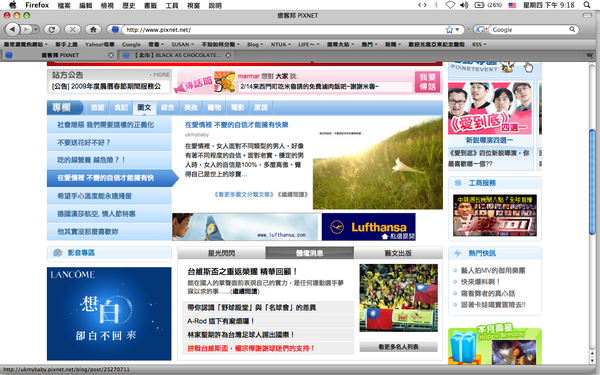The width and height of the screenshot is (600, 375).
Task: Click the LANCÔME blue advertisement
Action: [109, 313]
